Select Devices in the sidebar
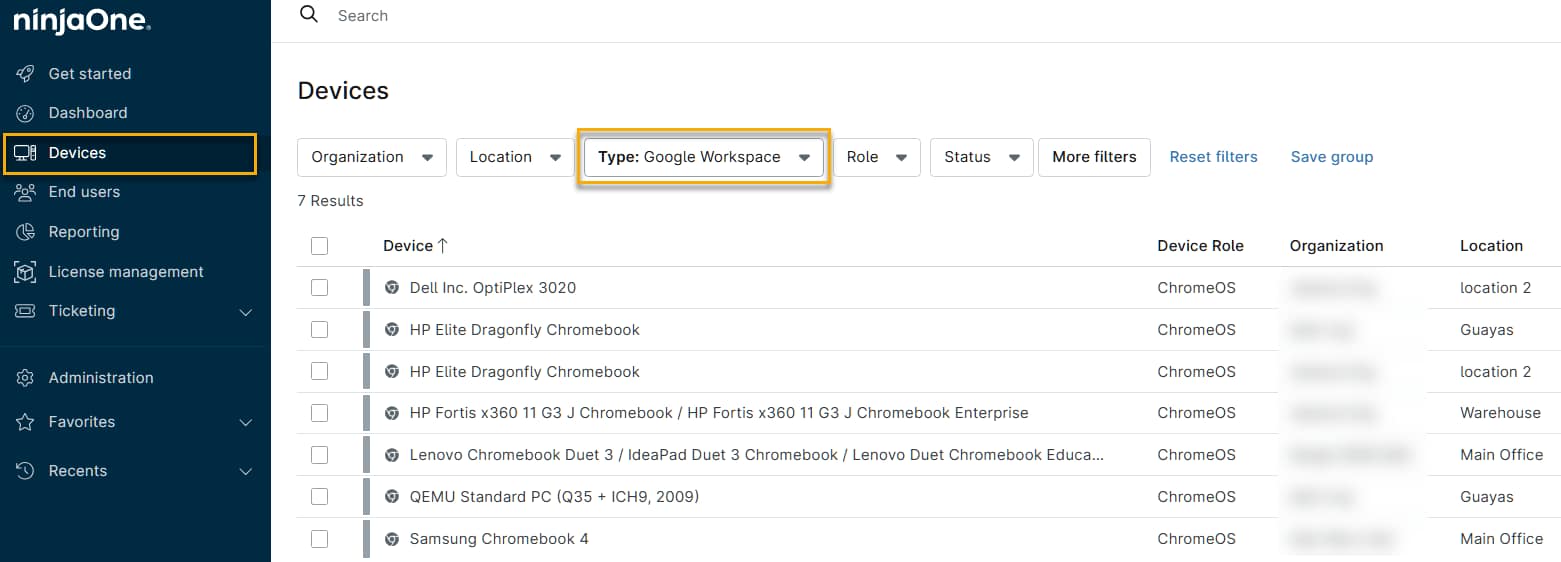The image size is (1561, 562). pos(130,153)
